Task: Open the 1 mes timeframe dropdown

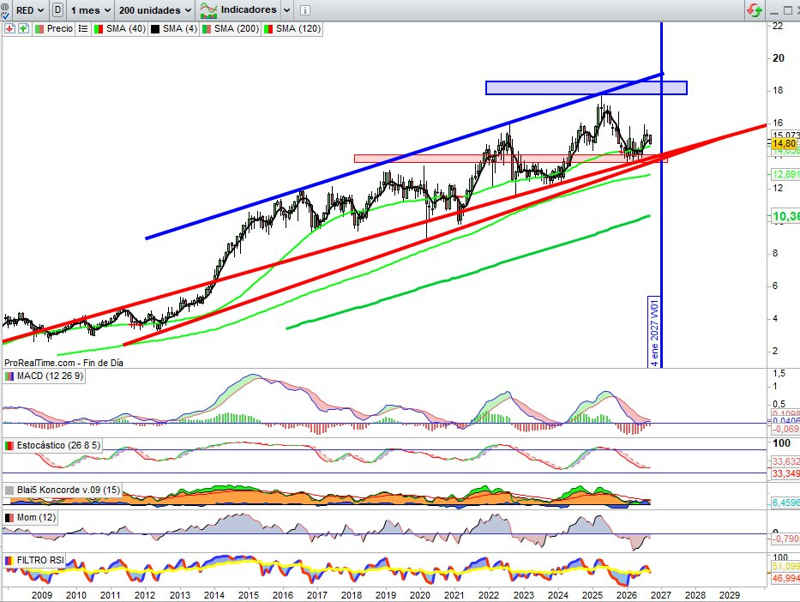Action: [x=90, y=10]
